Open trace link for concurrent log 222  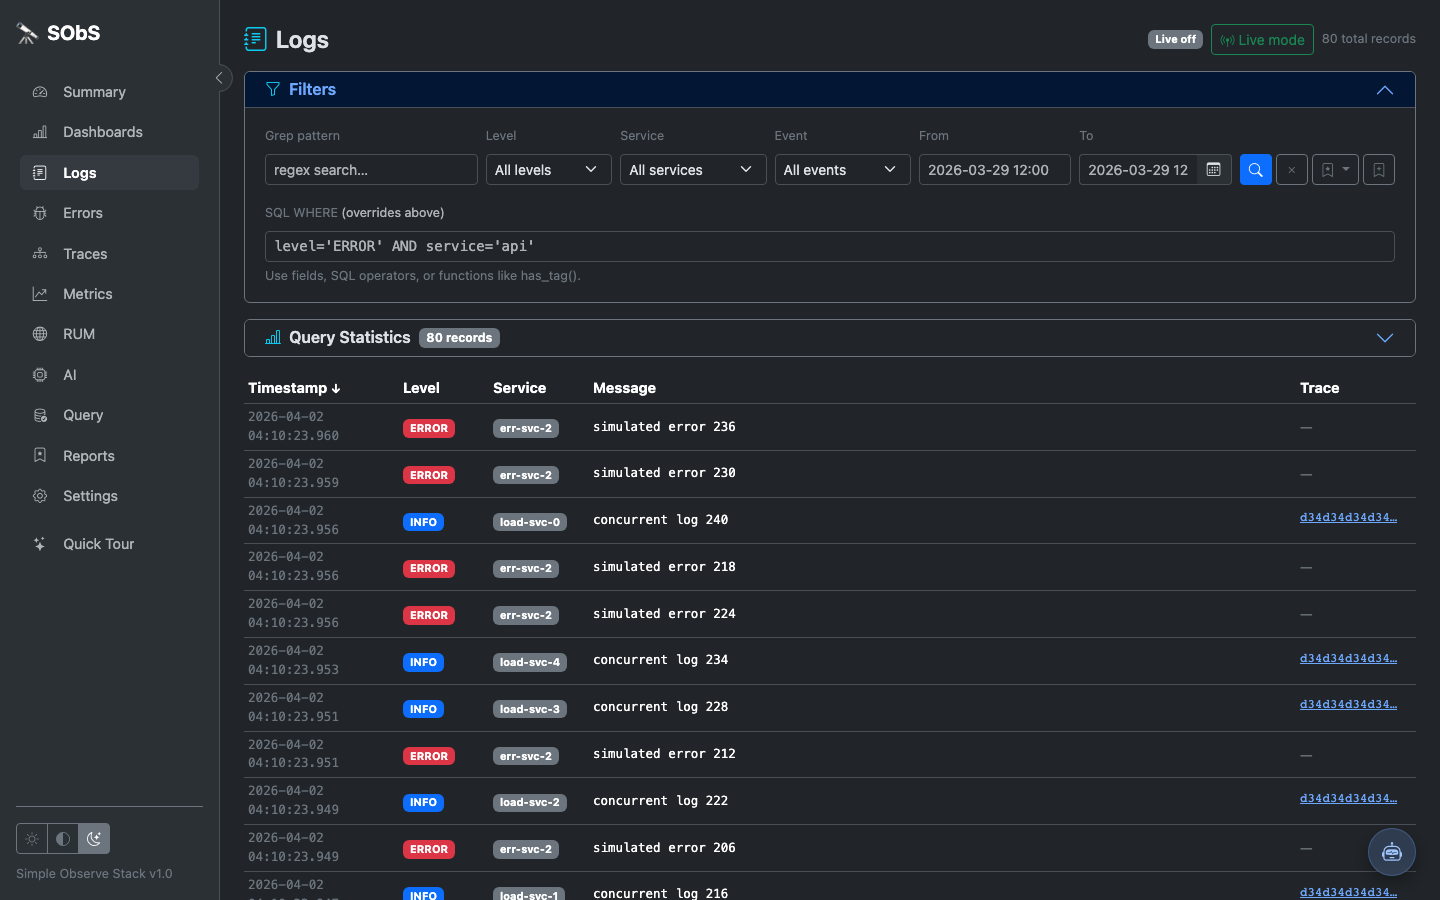pos(1348,798)
